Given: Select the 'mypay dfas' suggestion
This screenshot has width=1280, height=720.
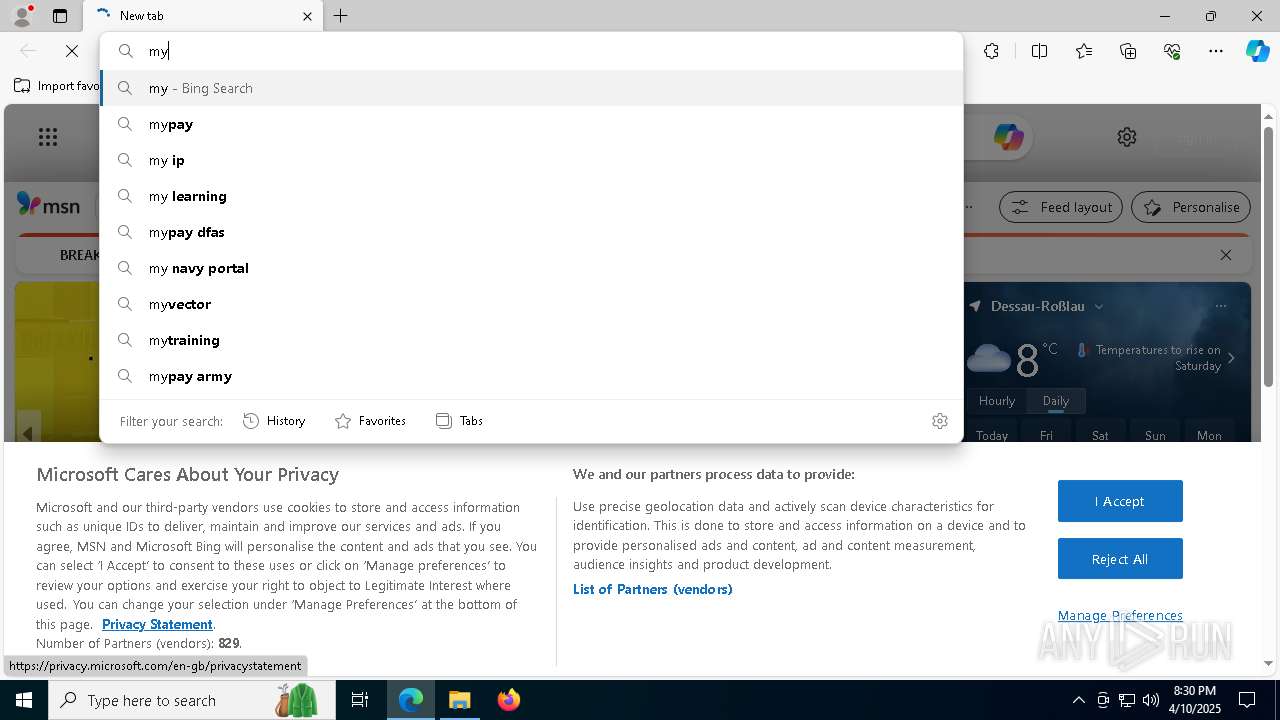Looking at the screenshot, I should click(x=531, y=232).
